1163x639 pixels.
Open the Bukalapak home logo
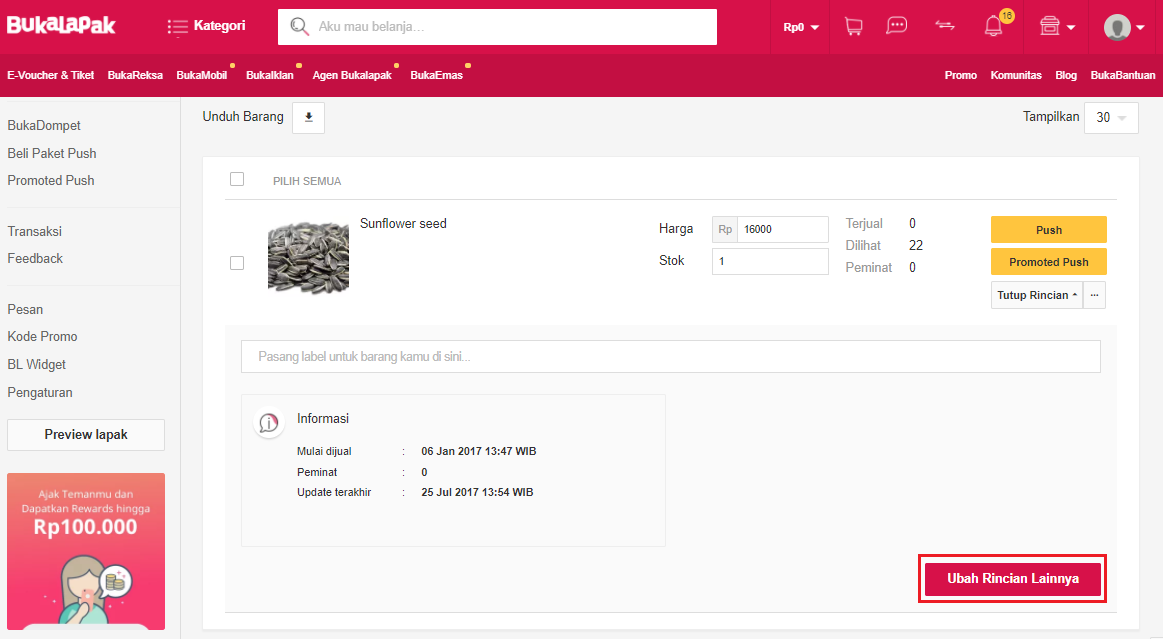point(62,25)
